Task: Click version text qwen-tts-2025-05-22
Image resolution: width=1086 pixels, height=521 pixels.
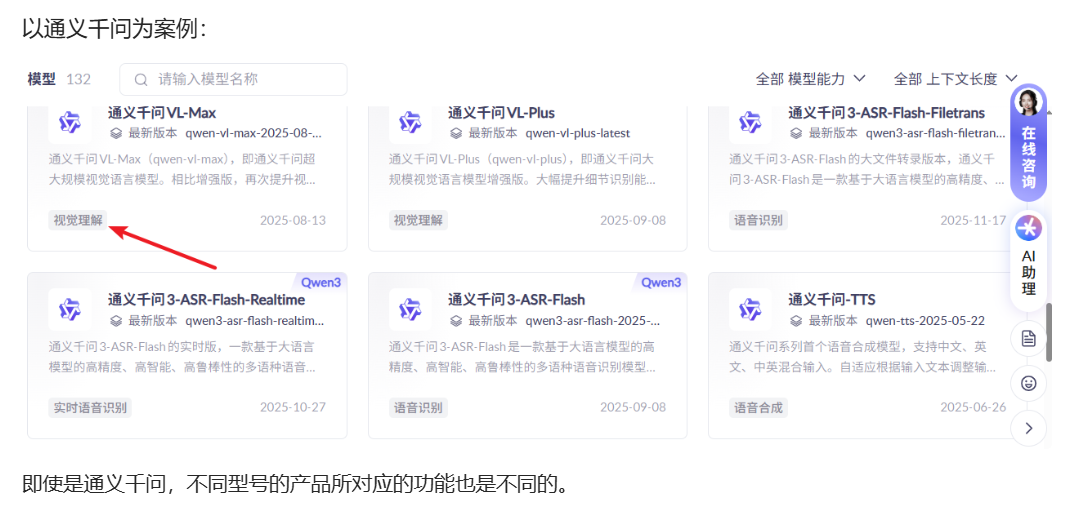Action: pos(925,321)
